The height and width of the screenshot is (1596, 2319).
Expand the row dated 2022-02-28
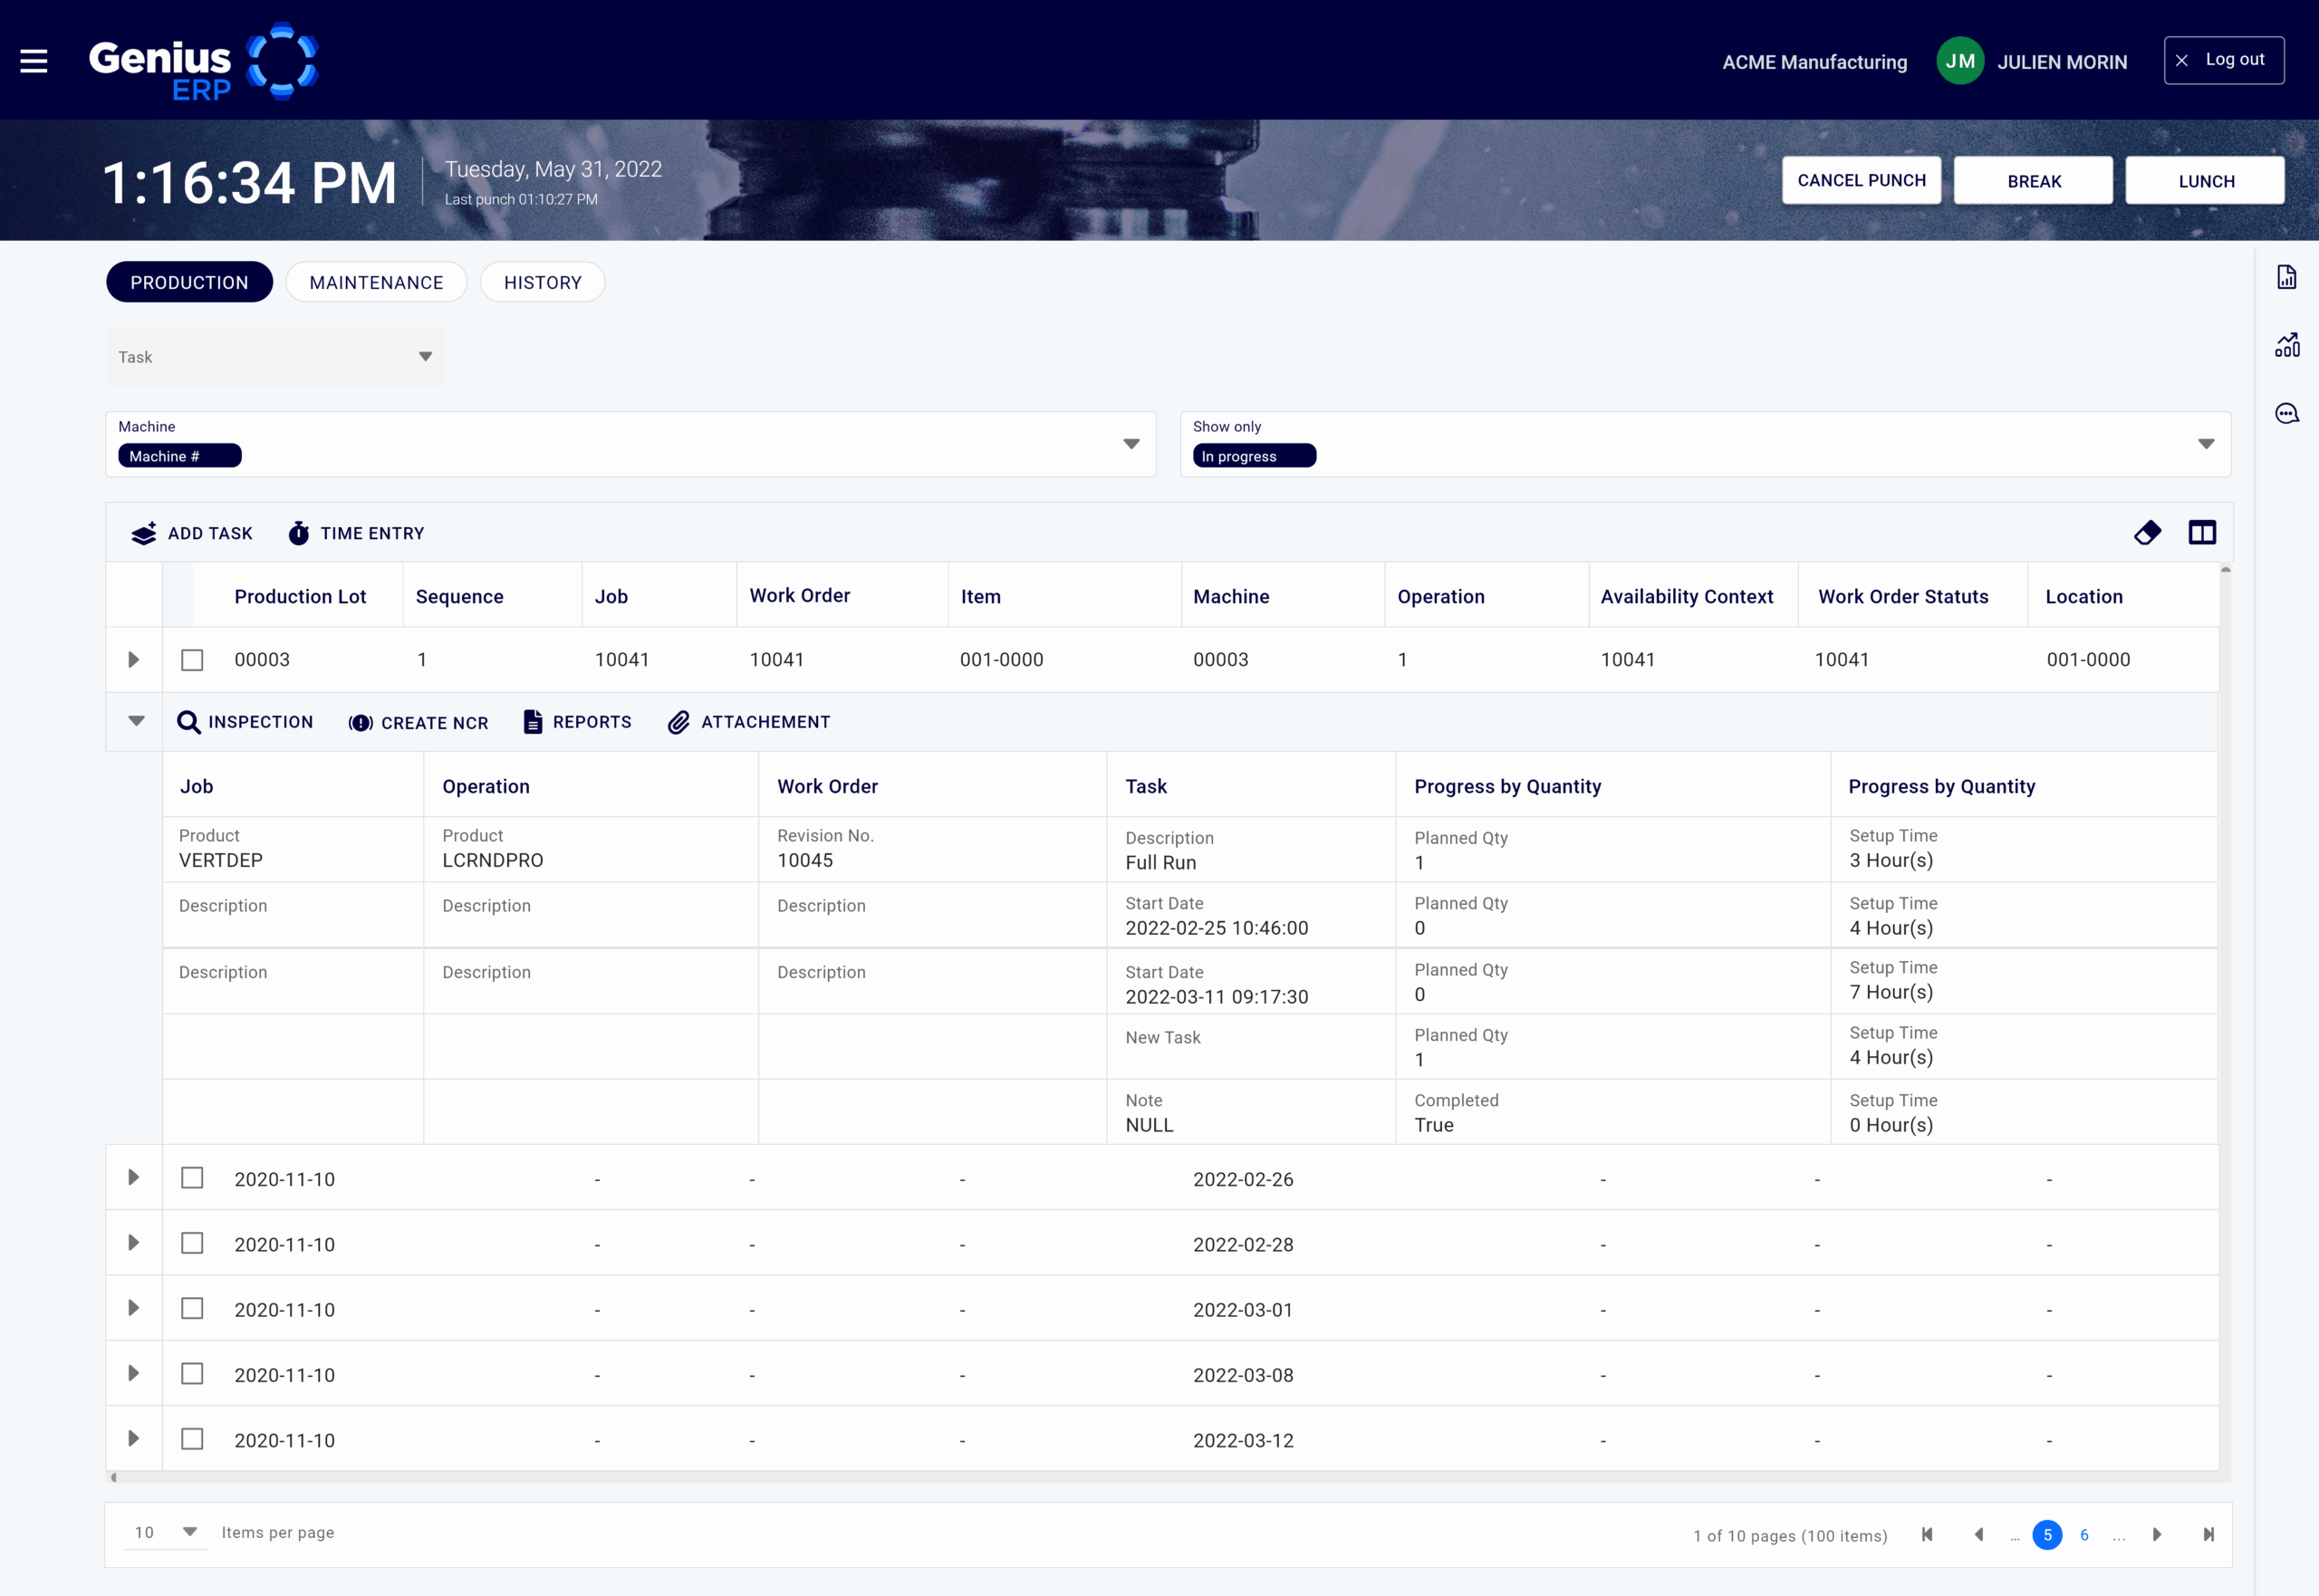point(133,1243)
